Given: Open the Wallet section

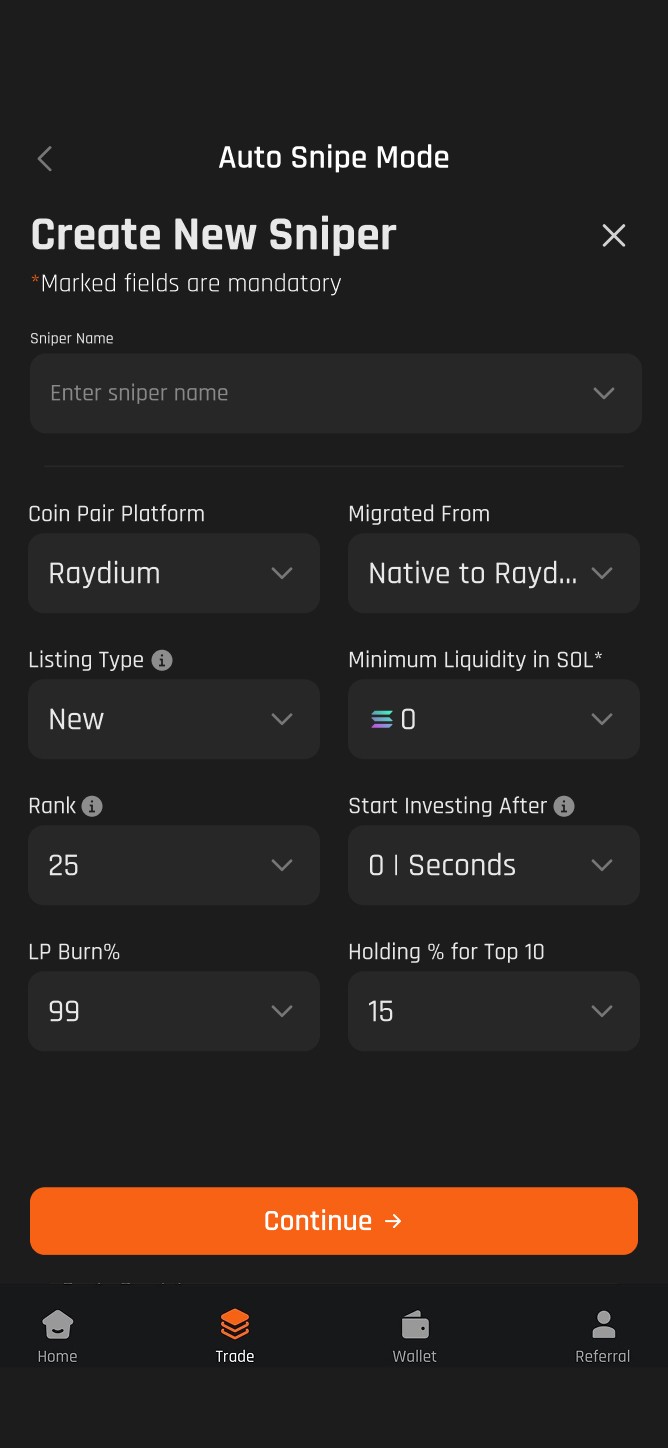Looking at the screenshot, I should point(415,1330).
